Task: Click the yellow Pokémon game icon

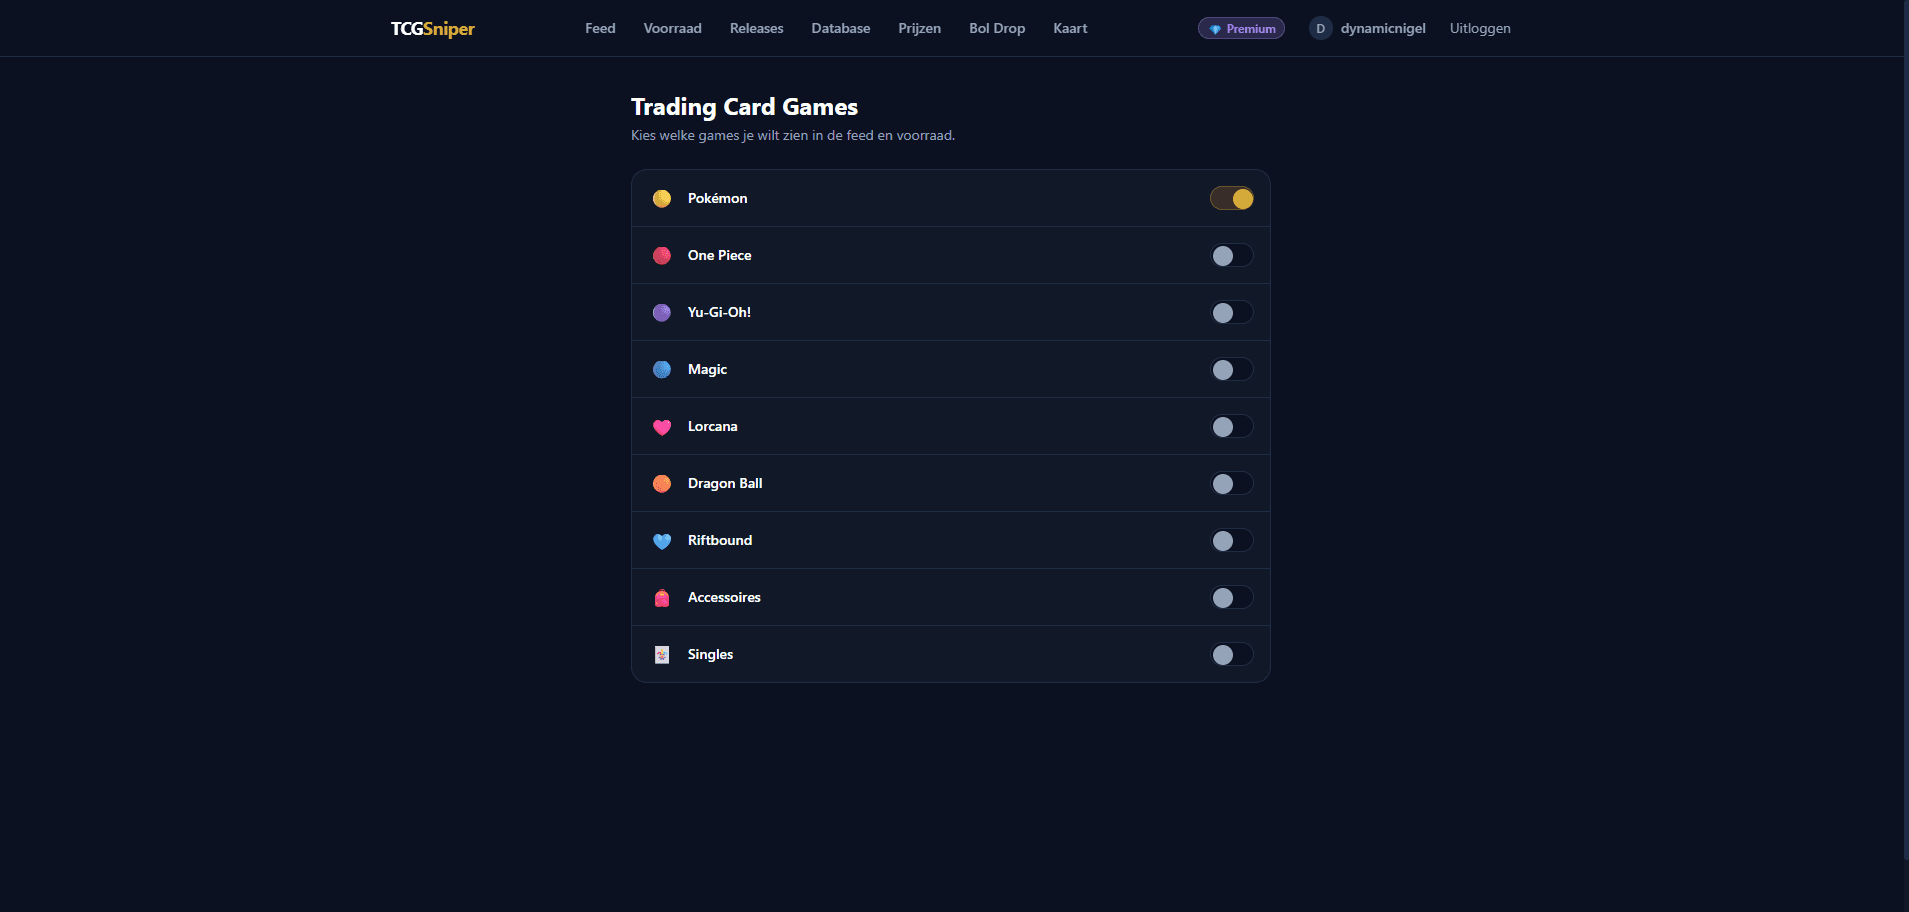Action: tap(662, 199)
